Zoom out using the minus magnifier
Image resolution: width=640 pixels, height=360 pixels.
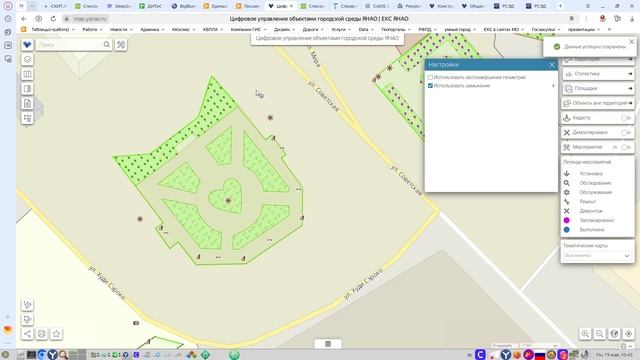[600, 334]
